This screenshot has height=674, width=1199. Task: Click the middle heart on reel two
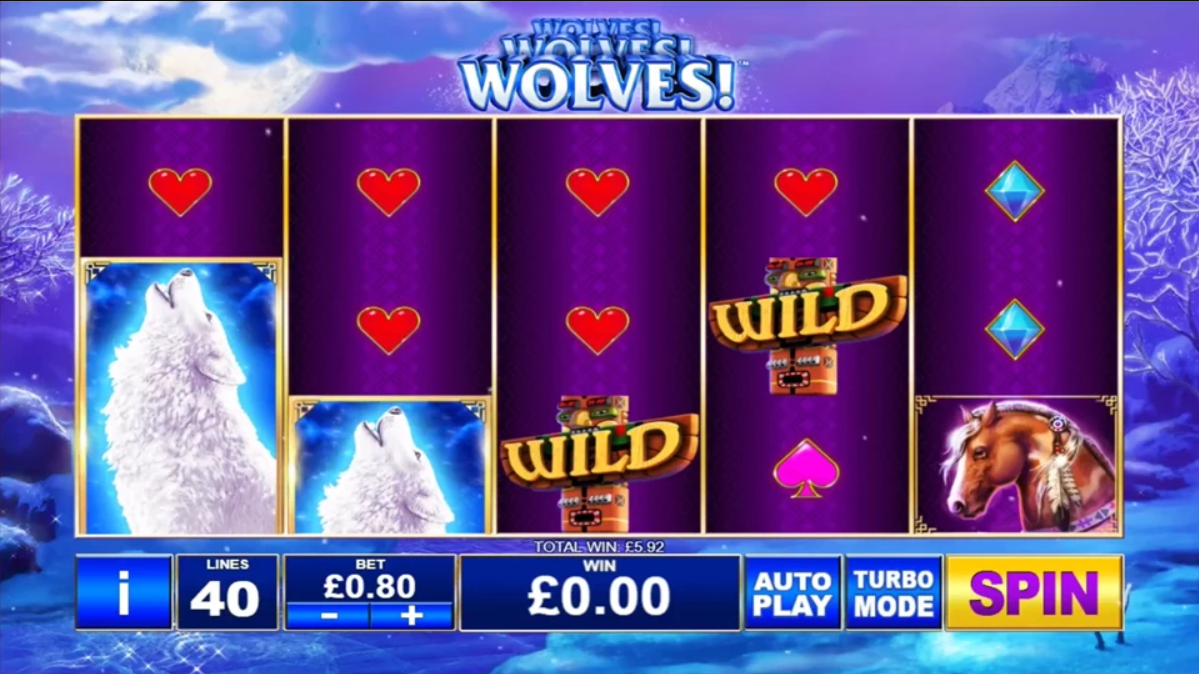click(x=388, y=330)
